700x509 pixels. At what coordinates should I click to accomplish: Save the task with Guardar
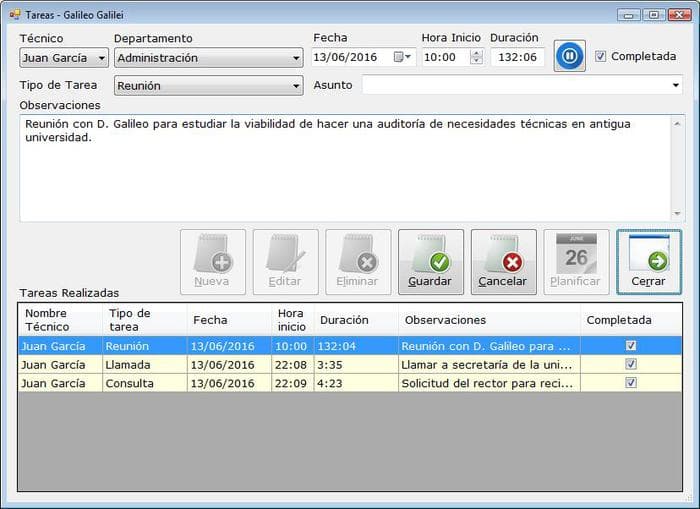[431, 262]
